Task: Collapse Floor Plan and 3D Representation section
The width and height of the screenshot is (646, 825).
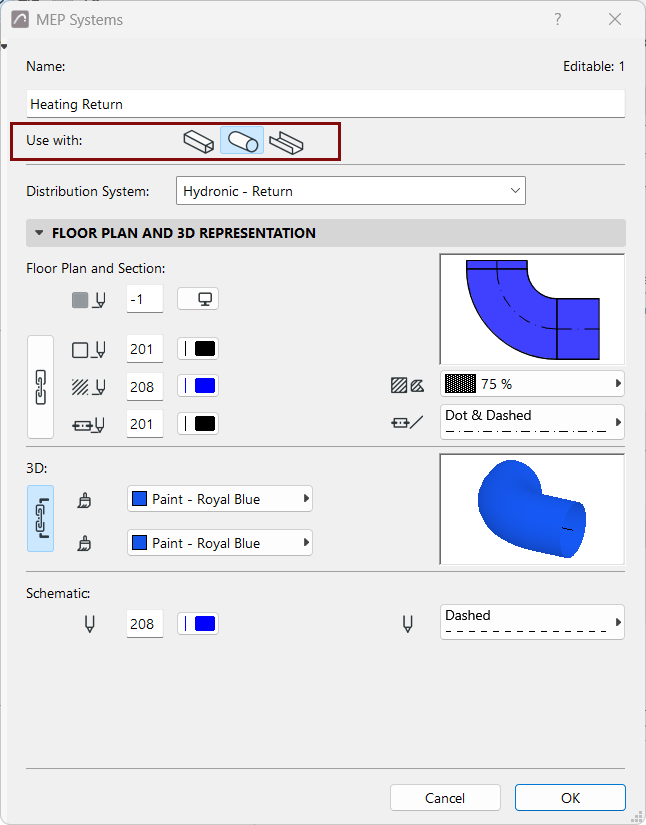Action: 39,233
